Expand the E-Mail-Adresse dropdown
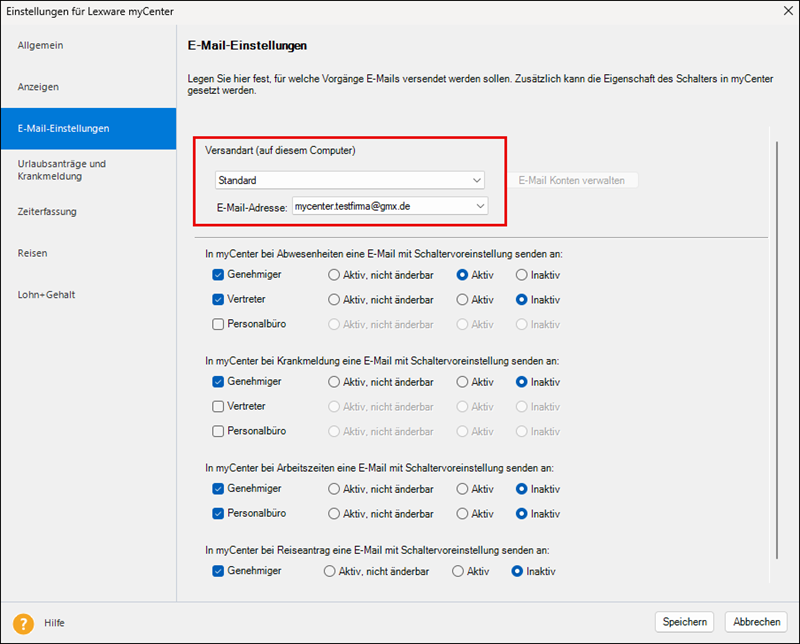 [x=390, y=206]
